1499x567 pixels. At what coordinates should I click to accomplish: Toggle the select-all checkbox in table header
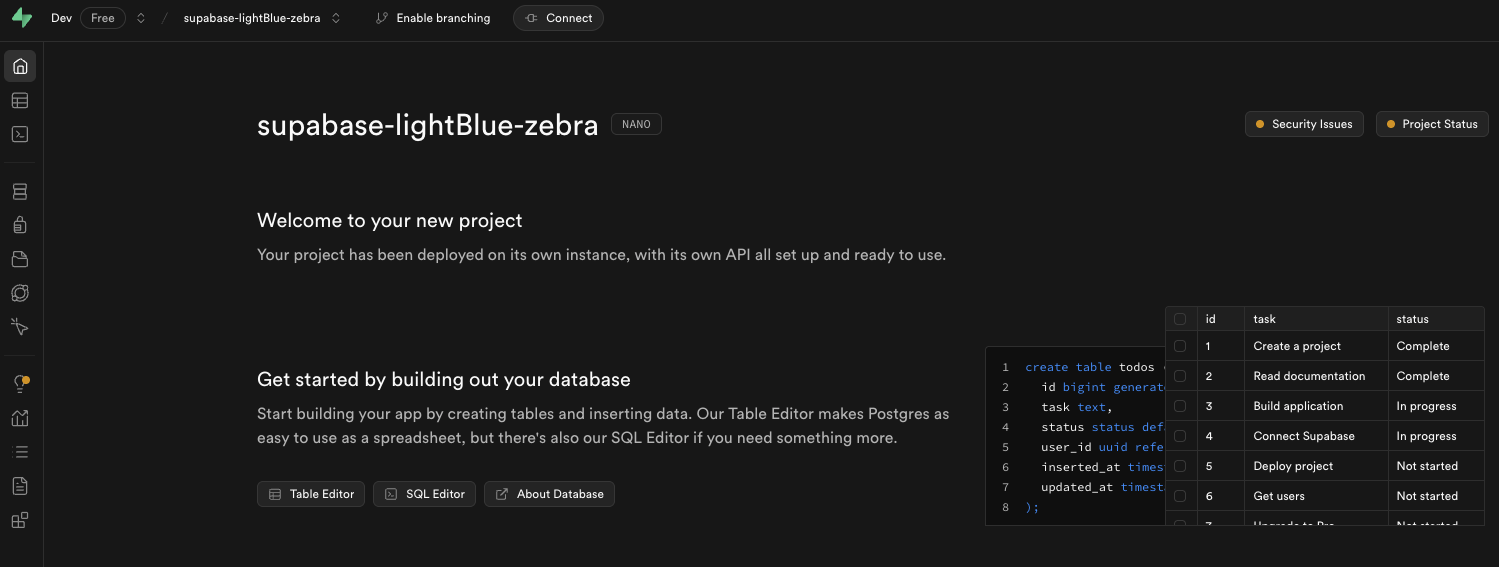pos(1180,319)
